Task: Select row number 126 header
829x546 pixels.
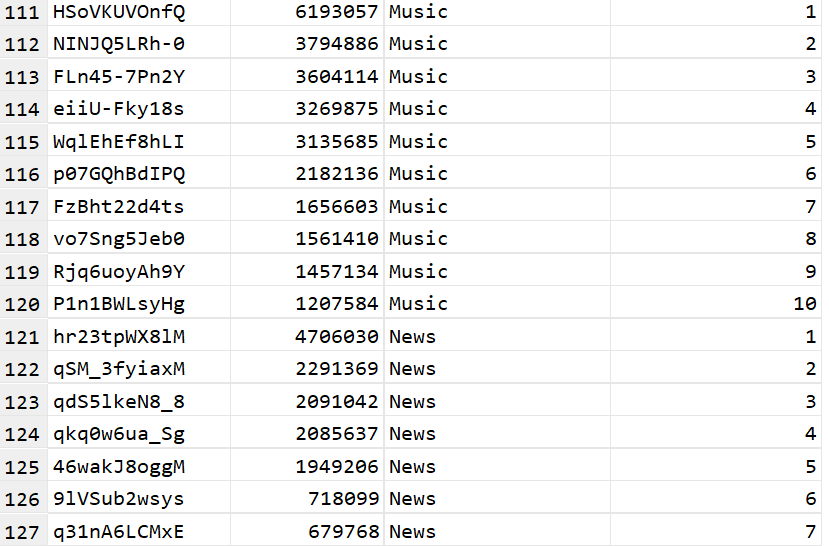Action: coord(23,499)
